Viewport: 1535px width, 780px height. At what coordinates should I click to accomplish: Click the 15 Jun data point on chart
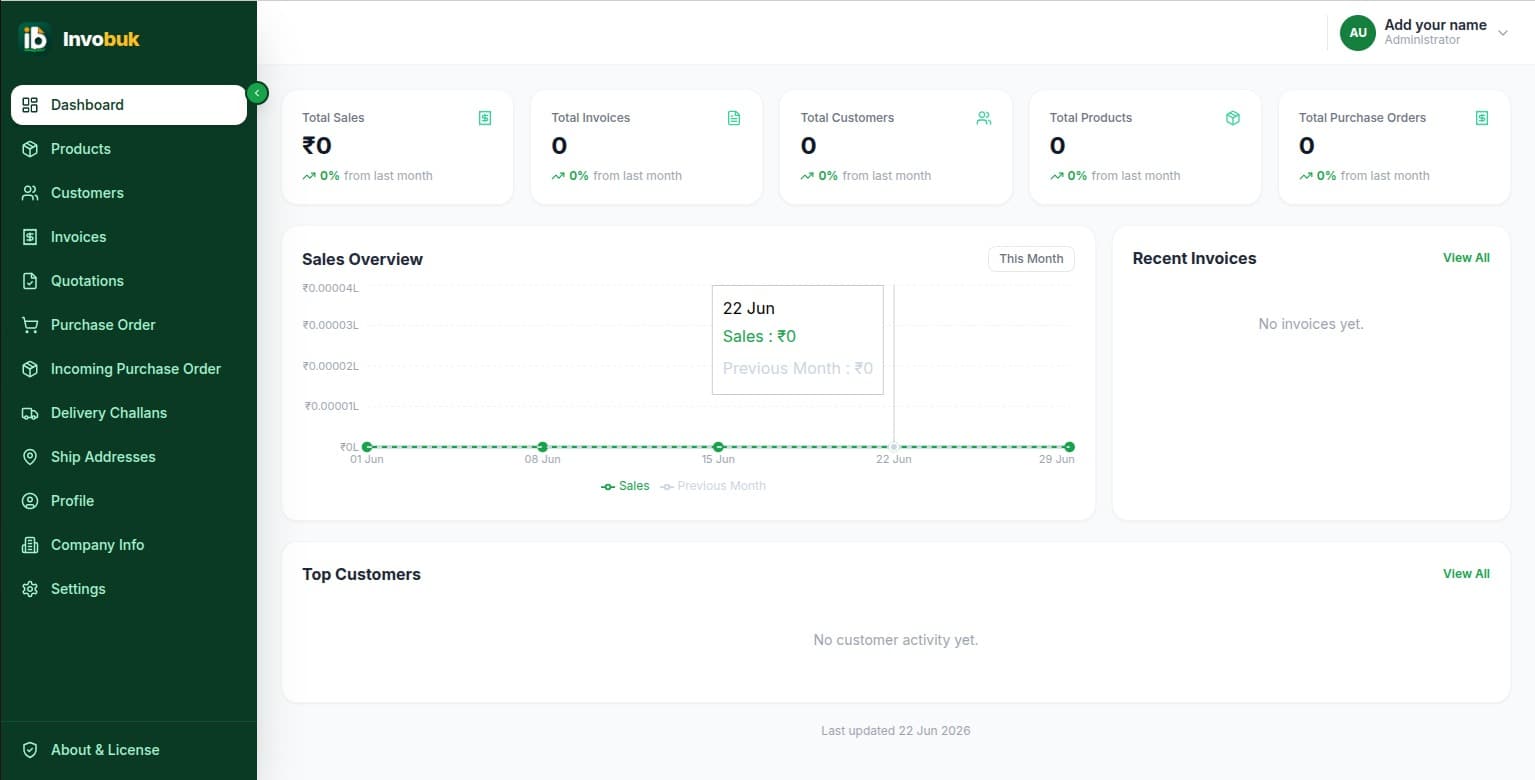718,447
